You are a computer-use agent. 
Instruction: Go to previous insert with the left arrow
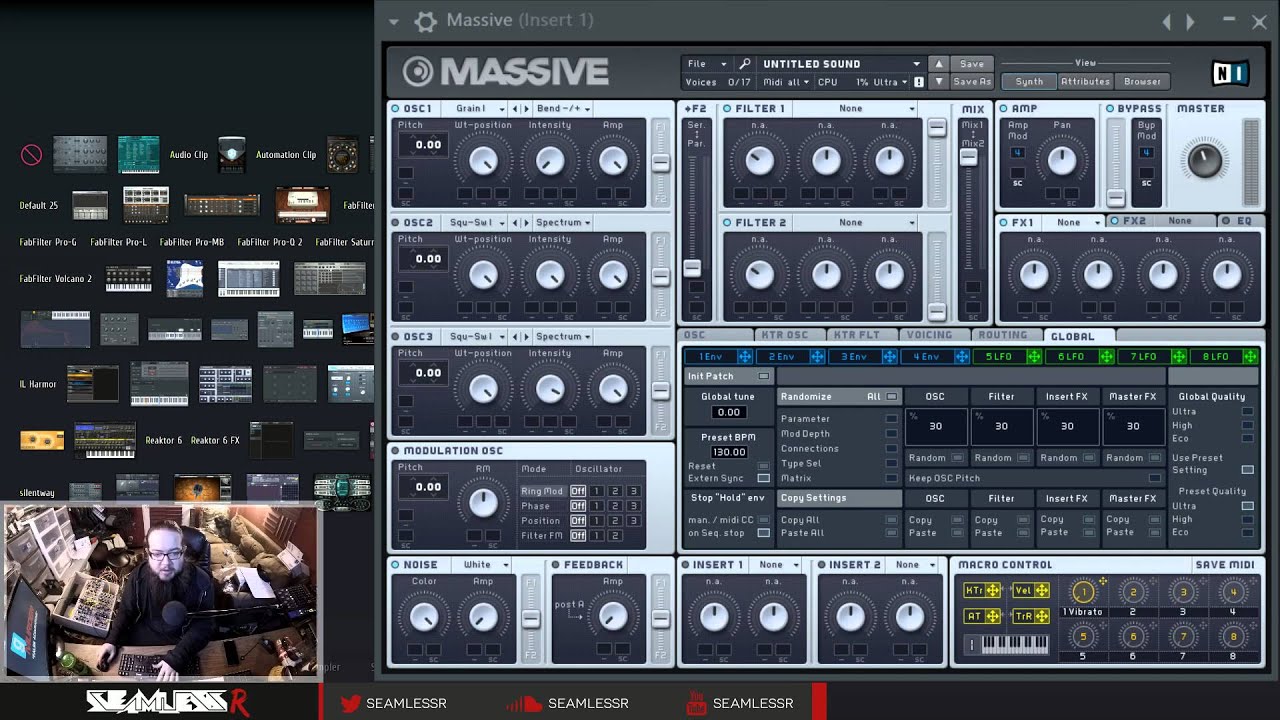(1166, 21)
